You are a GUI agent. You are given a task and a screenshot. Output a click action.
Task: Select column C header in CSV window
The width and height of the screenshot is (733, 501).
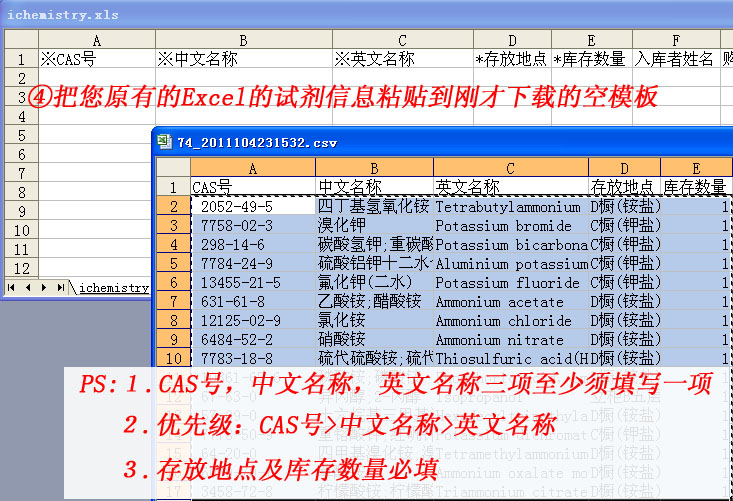pos(510,168)
